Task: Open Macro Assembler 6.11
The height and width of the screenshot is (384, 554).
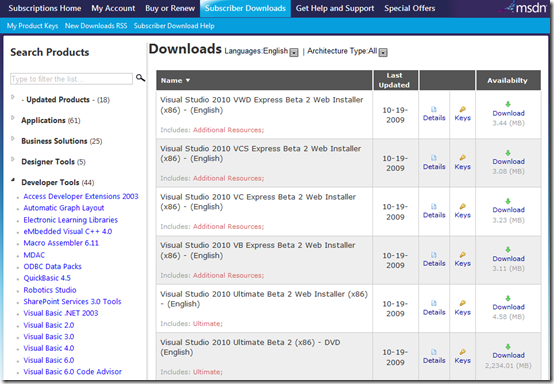Action: point(61,243)
